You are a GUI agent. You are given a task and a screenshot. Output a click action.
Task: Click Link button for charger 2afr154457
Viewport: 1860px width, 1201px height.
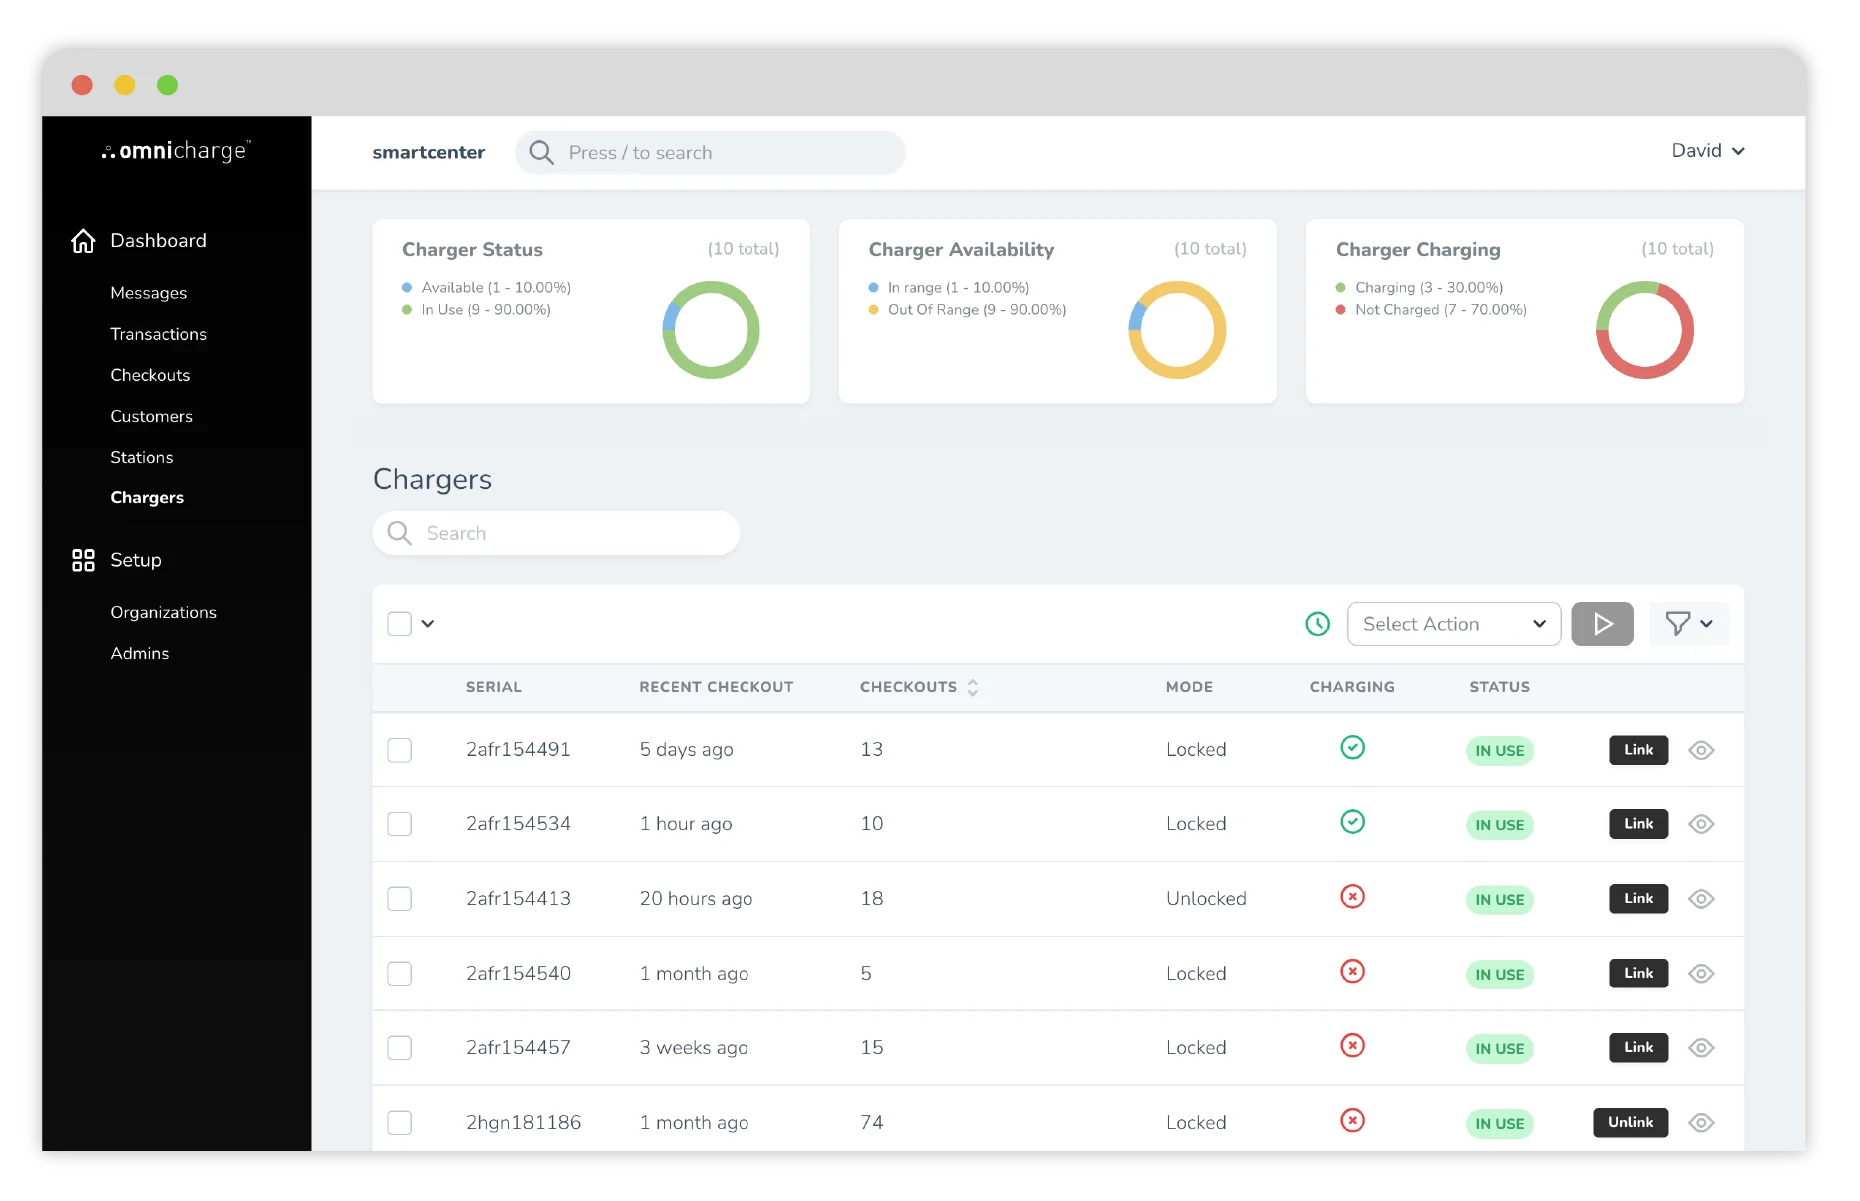[1638, 1047]
